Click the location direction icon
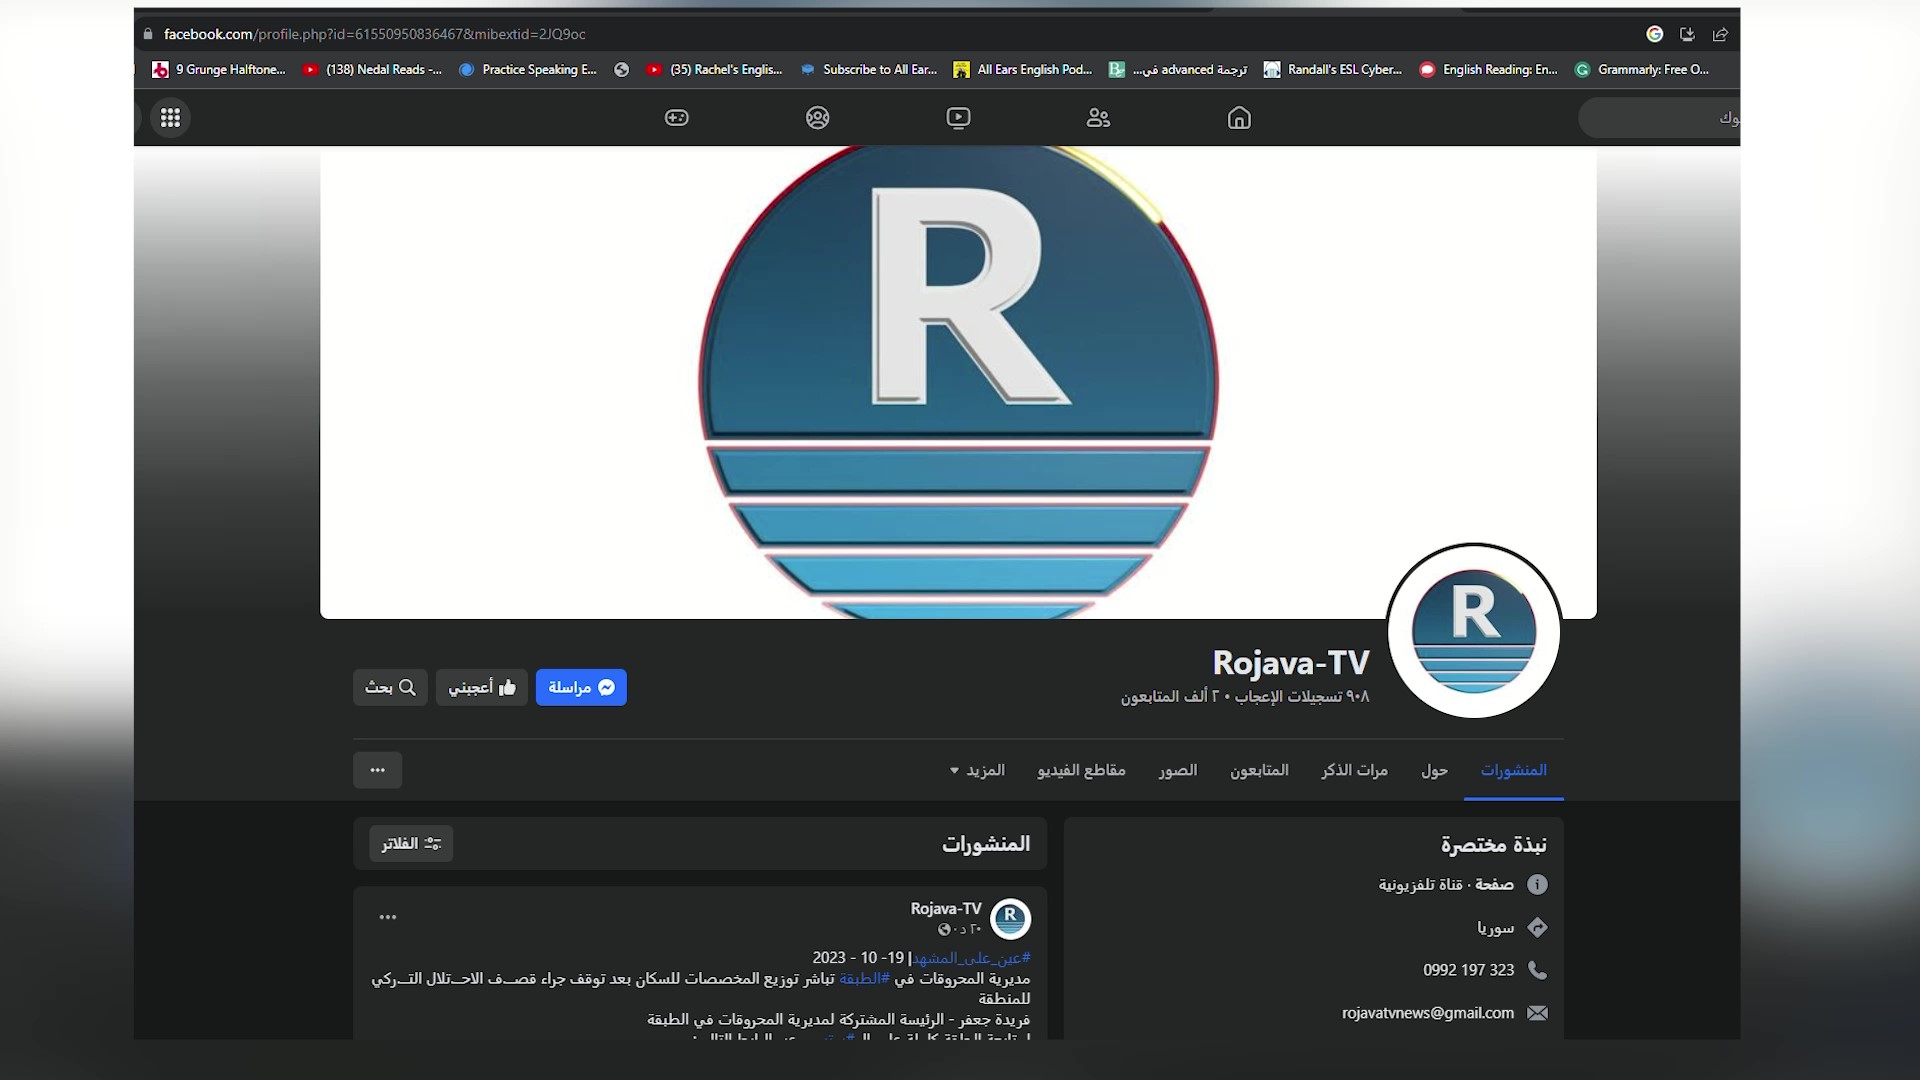1920x1080 pixels. point(1537,927)
